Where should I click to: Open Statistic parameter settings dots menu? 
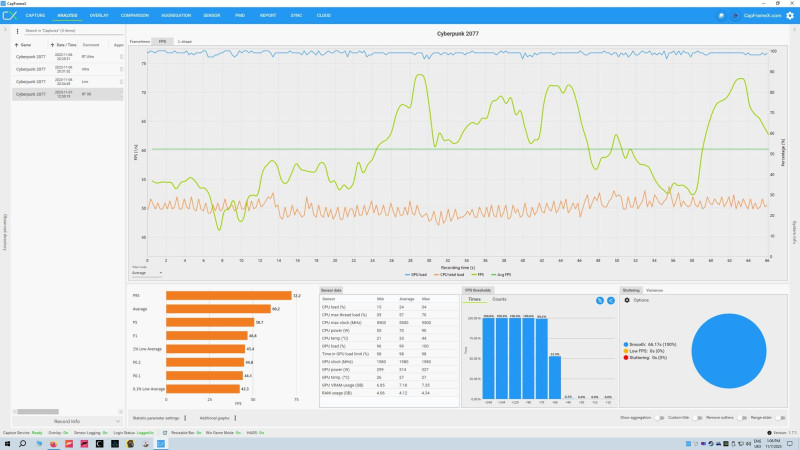[185, 418]
